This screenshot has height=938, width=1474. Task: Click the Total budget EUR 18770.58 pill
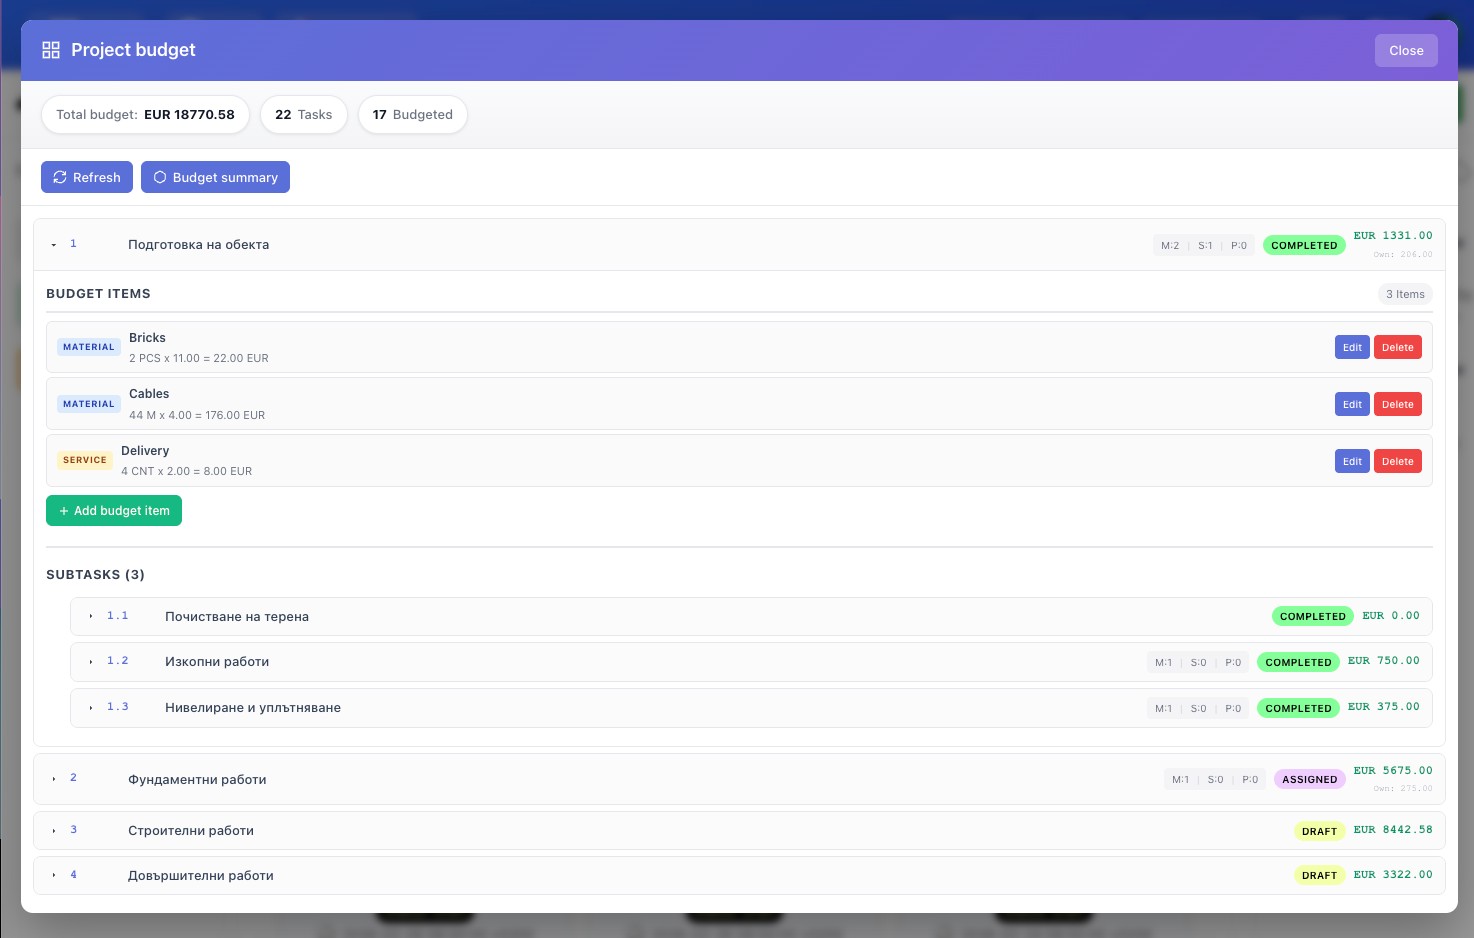point(145,114)
